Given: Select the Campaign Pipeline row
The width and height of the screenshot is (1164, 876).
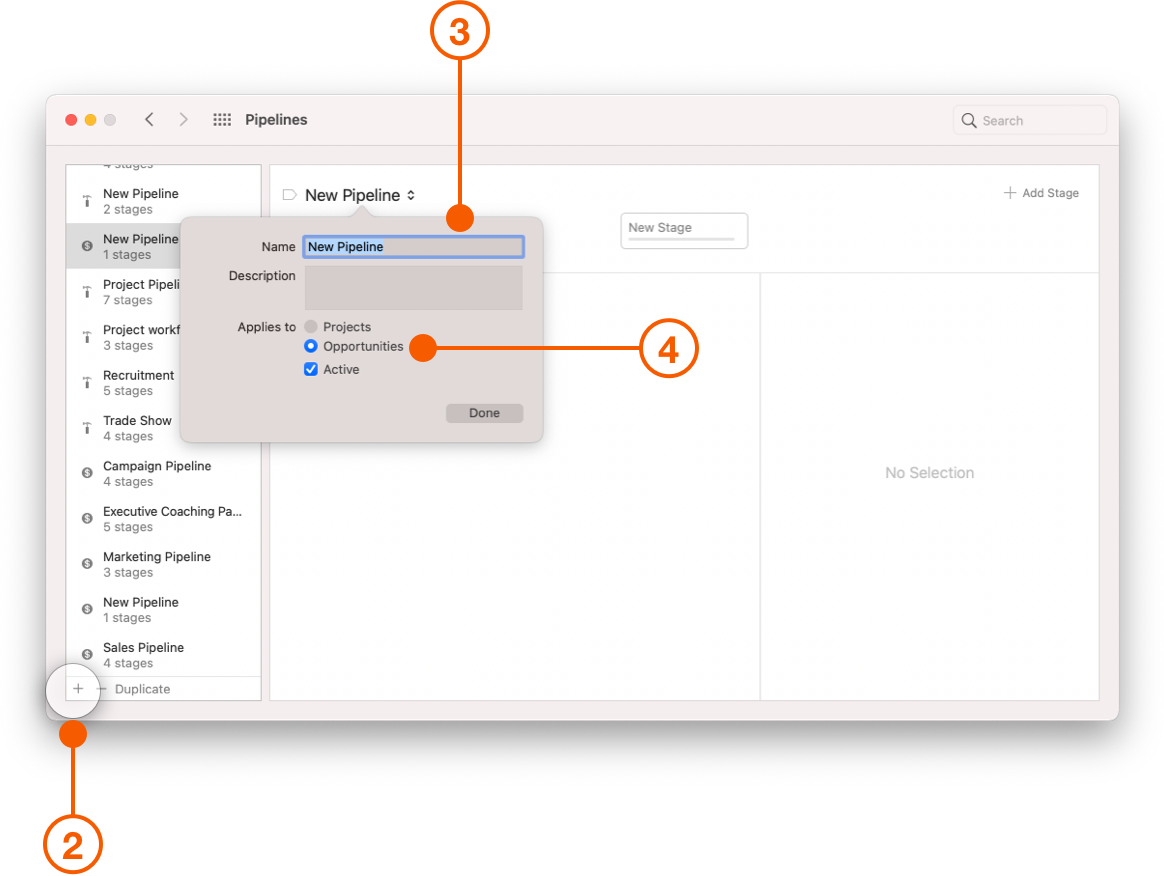Looking at the screenshot, I should pos(163,474).
